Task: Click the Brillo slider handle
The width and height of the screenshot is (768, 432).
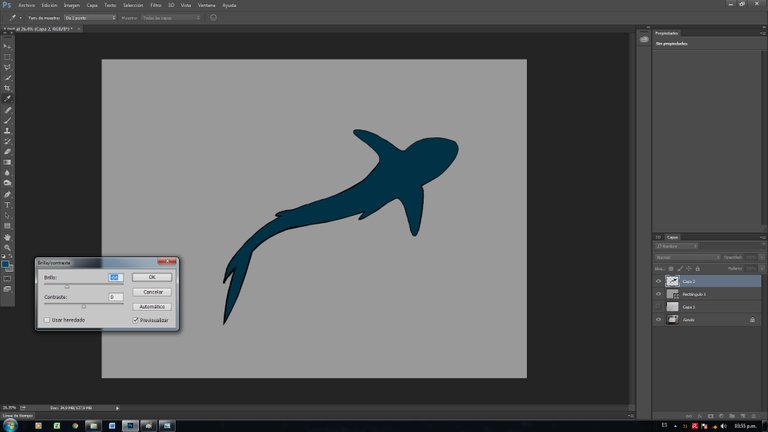Action: tap(67, 286)
